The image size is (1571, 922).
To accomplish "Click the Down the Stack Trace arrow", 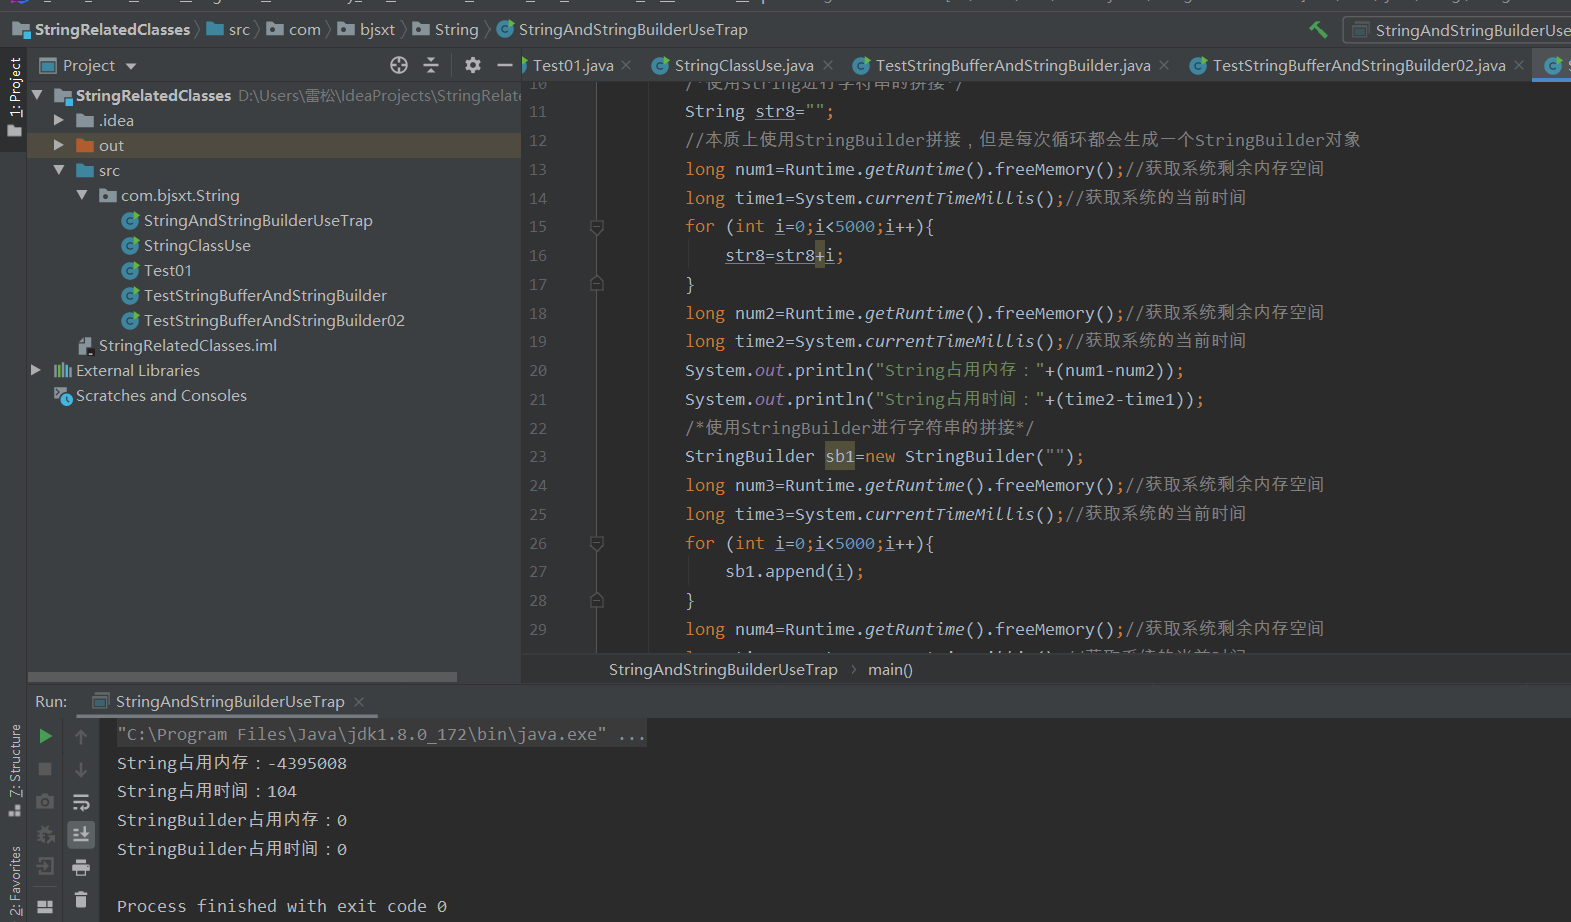I will click(81, 769).
